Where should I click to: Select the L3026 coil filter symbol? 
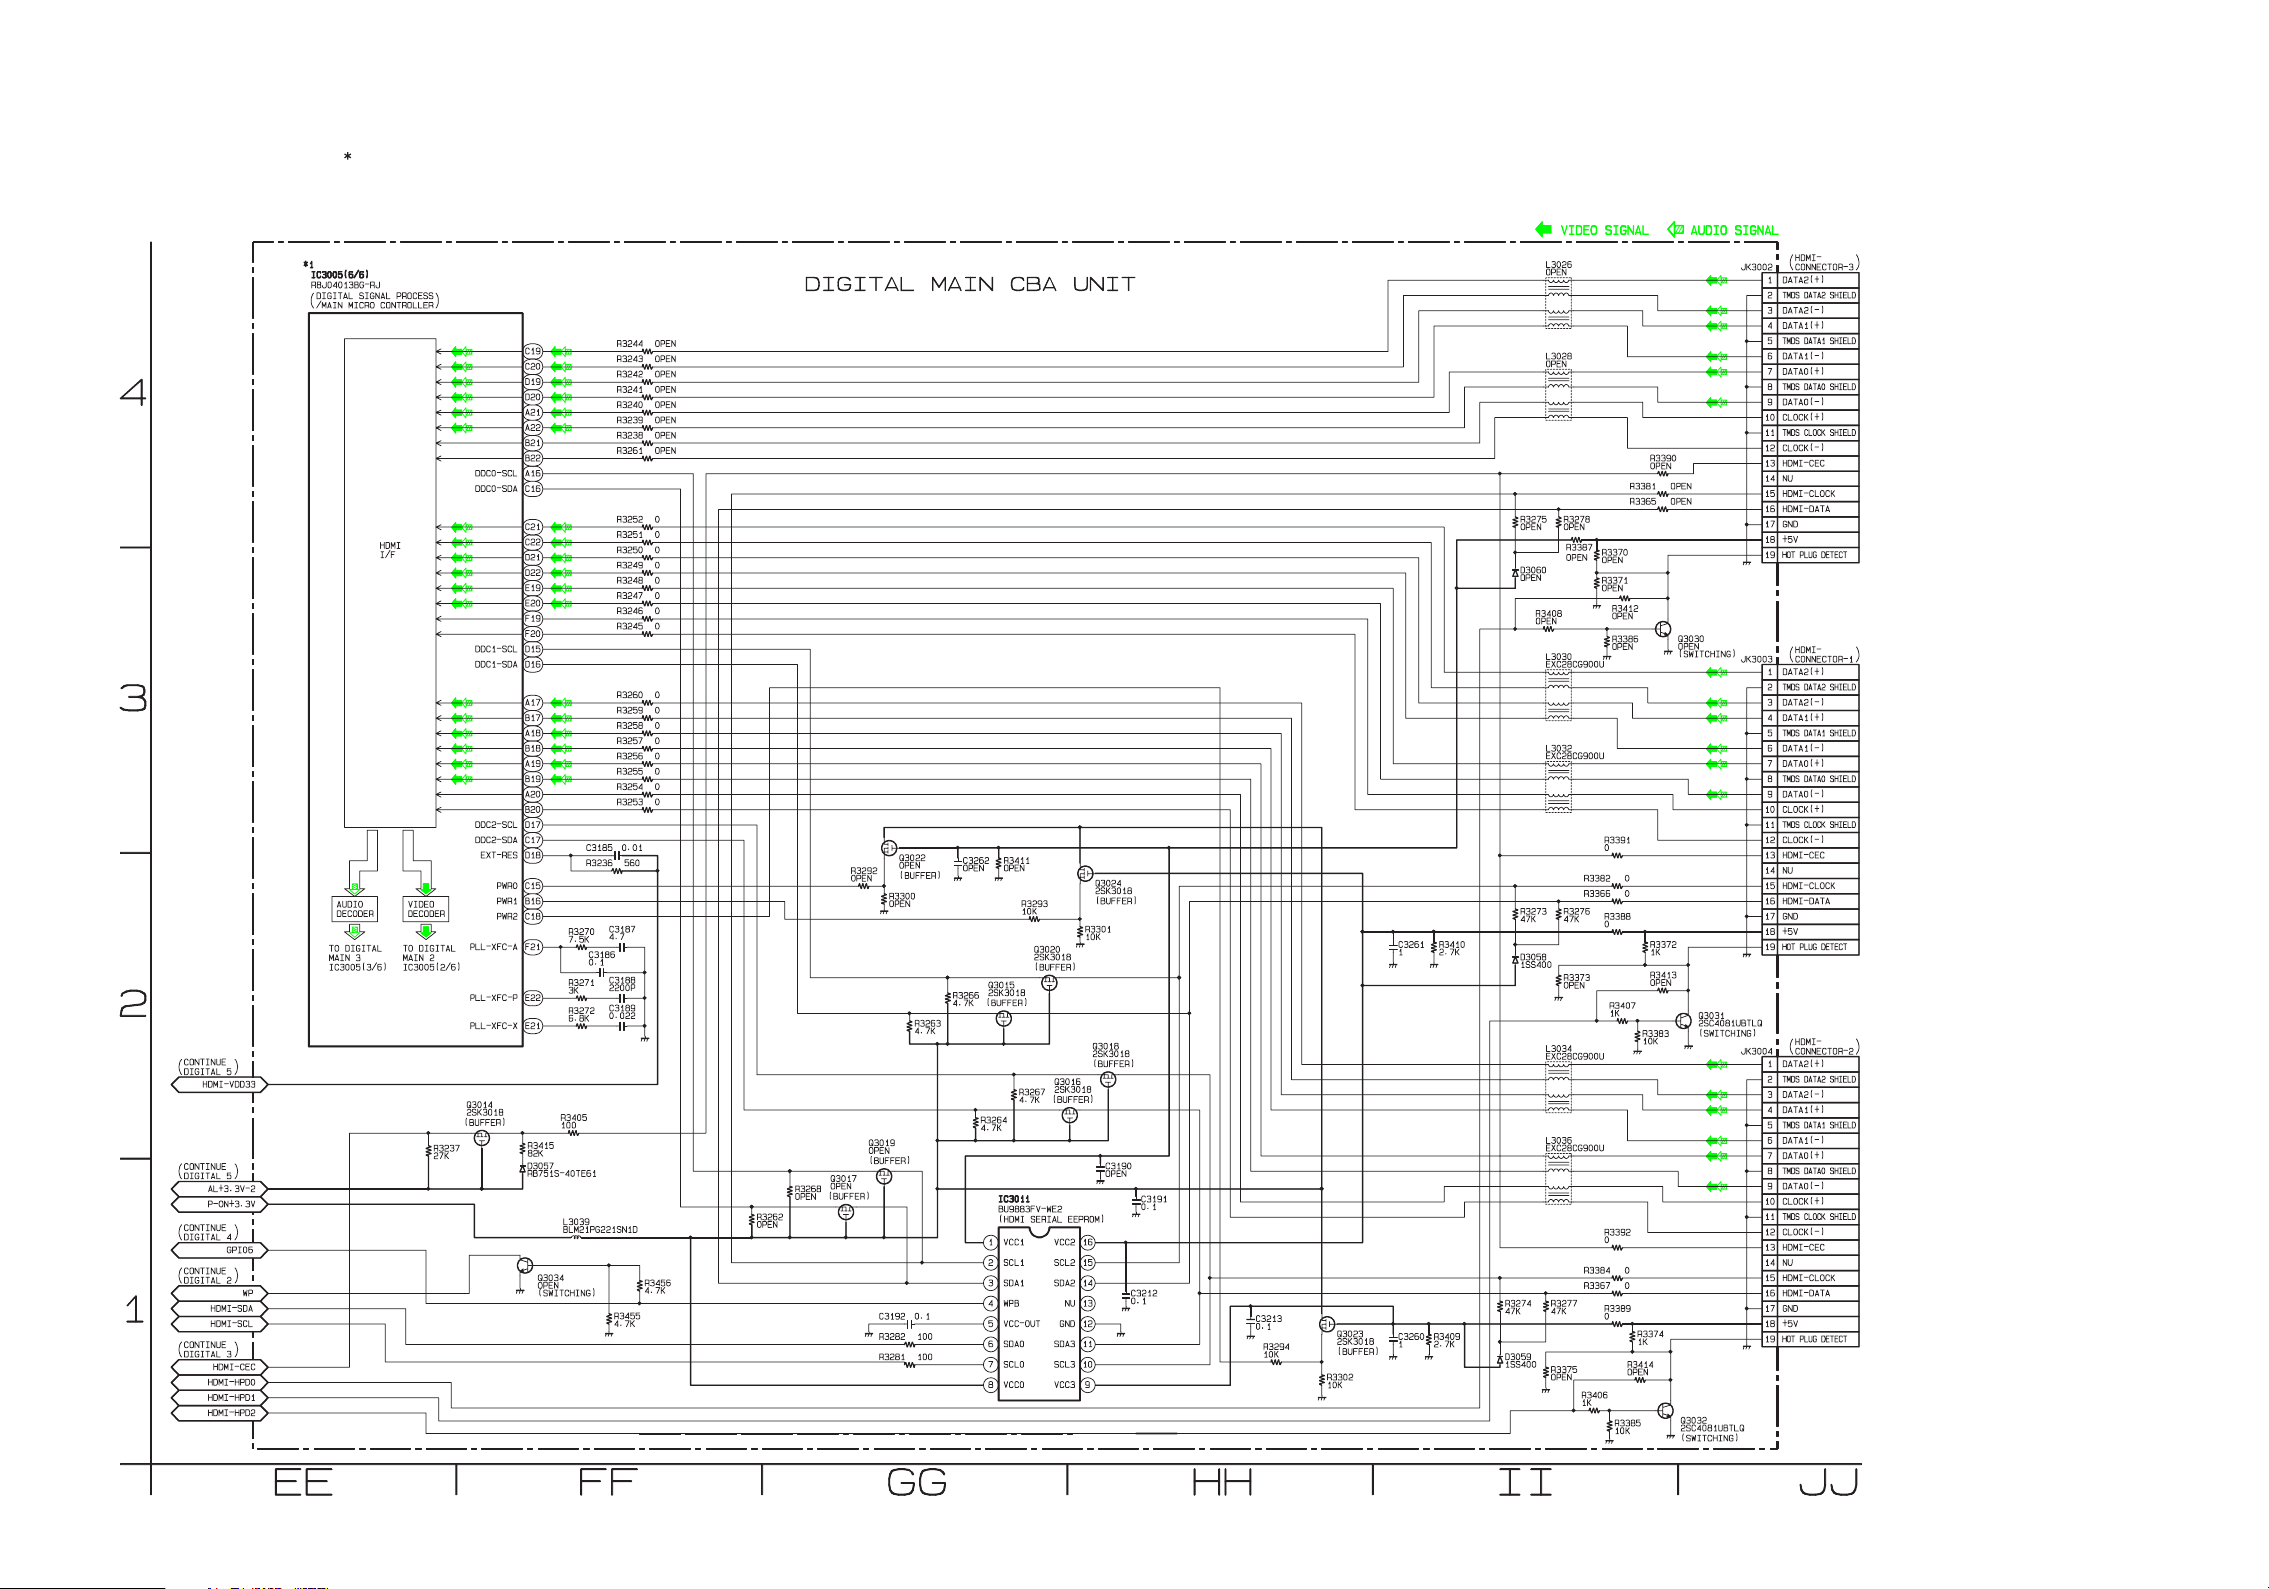(x=1558, y=303)
